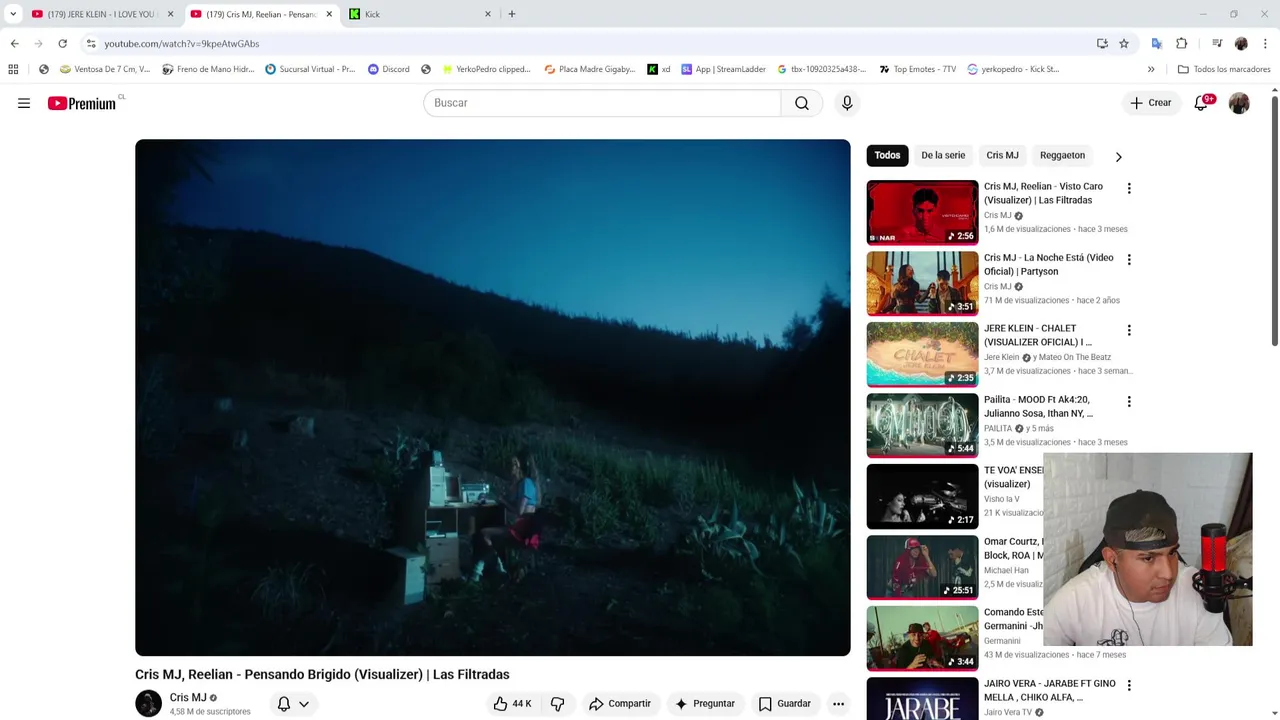
Task: Open Cris MJ channel name link
Action: click(x=188, y=697)
